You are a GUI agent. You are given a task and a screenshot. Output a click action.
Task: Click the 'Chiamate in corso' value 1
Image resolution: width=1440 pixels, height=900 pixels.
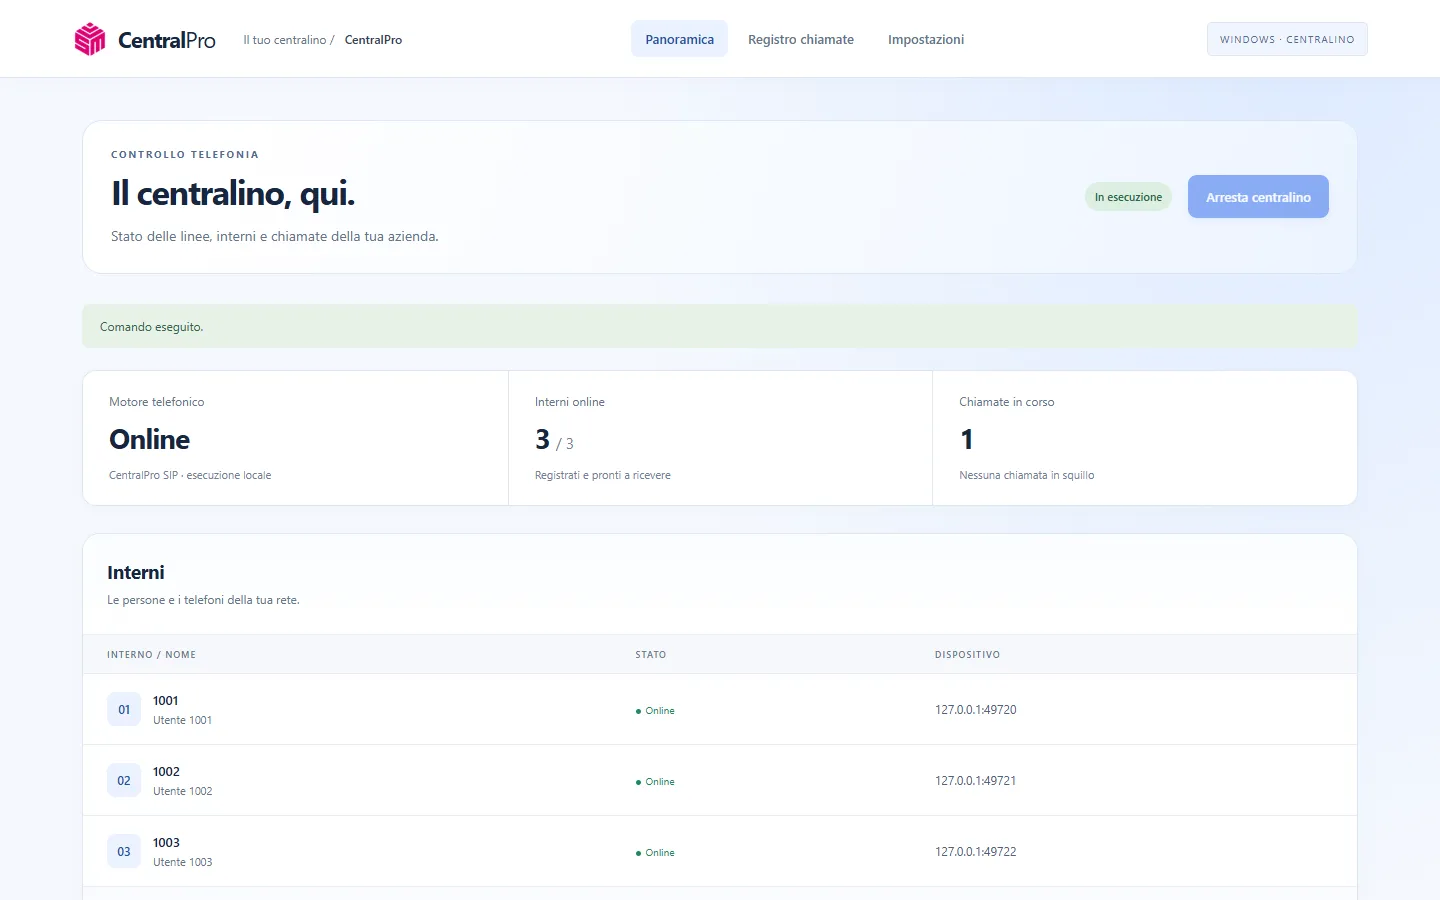(966, 439)
